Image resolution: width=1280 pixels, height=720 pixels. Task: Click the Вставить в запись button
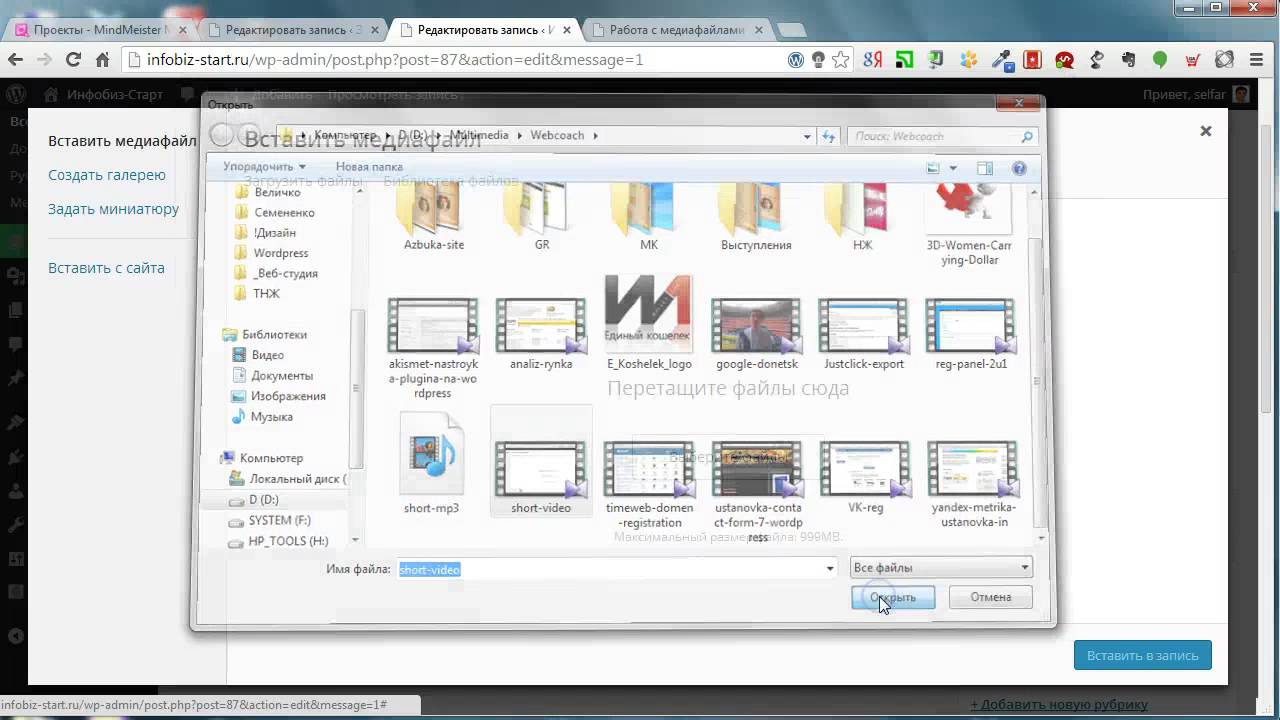(x=1143, y=656)
